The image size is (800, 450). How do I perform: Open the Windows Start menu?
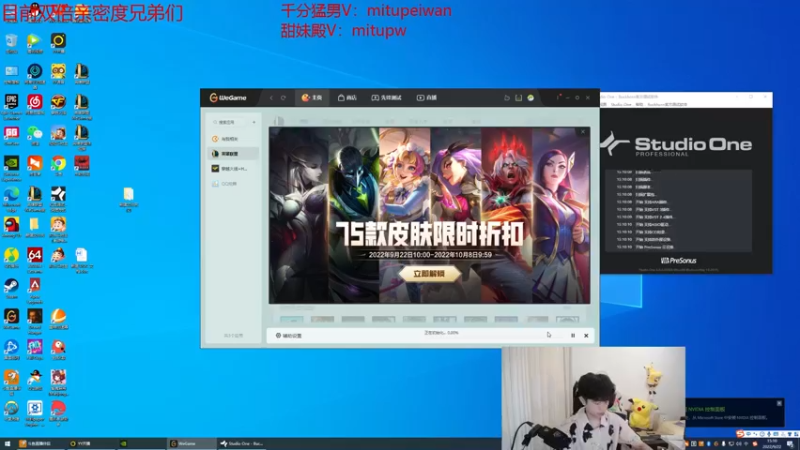pyautogui.click(x=7, y=444)
